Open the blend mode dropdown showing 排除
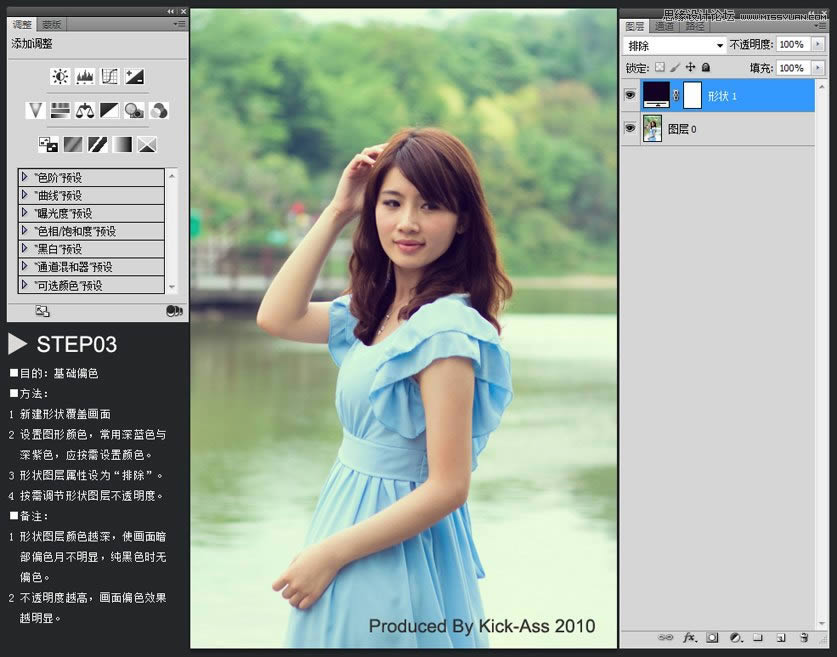The image size is (837, 657). tap(675, 44)
